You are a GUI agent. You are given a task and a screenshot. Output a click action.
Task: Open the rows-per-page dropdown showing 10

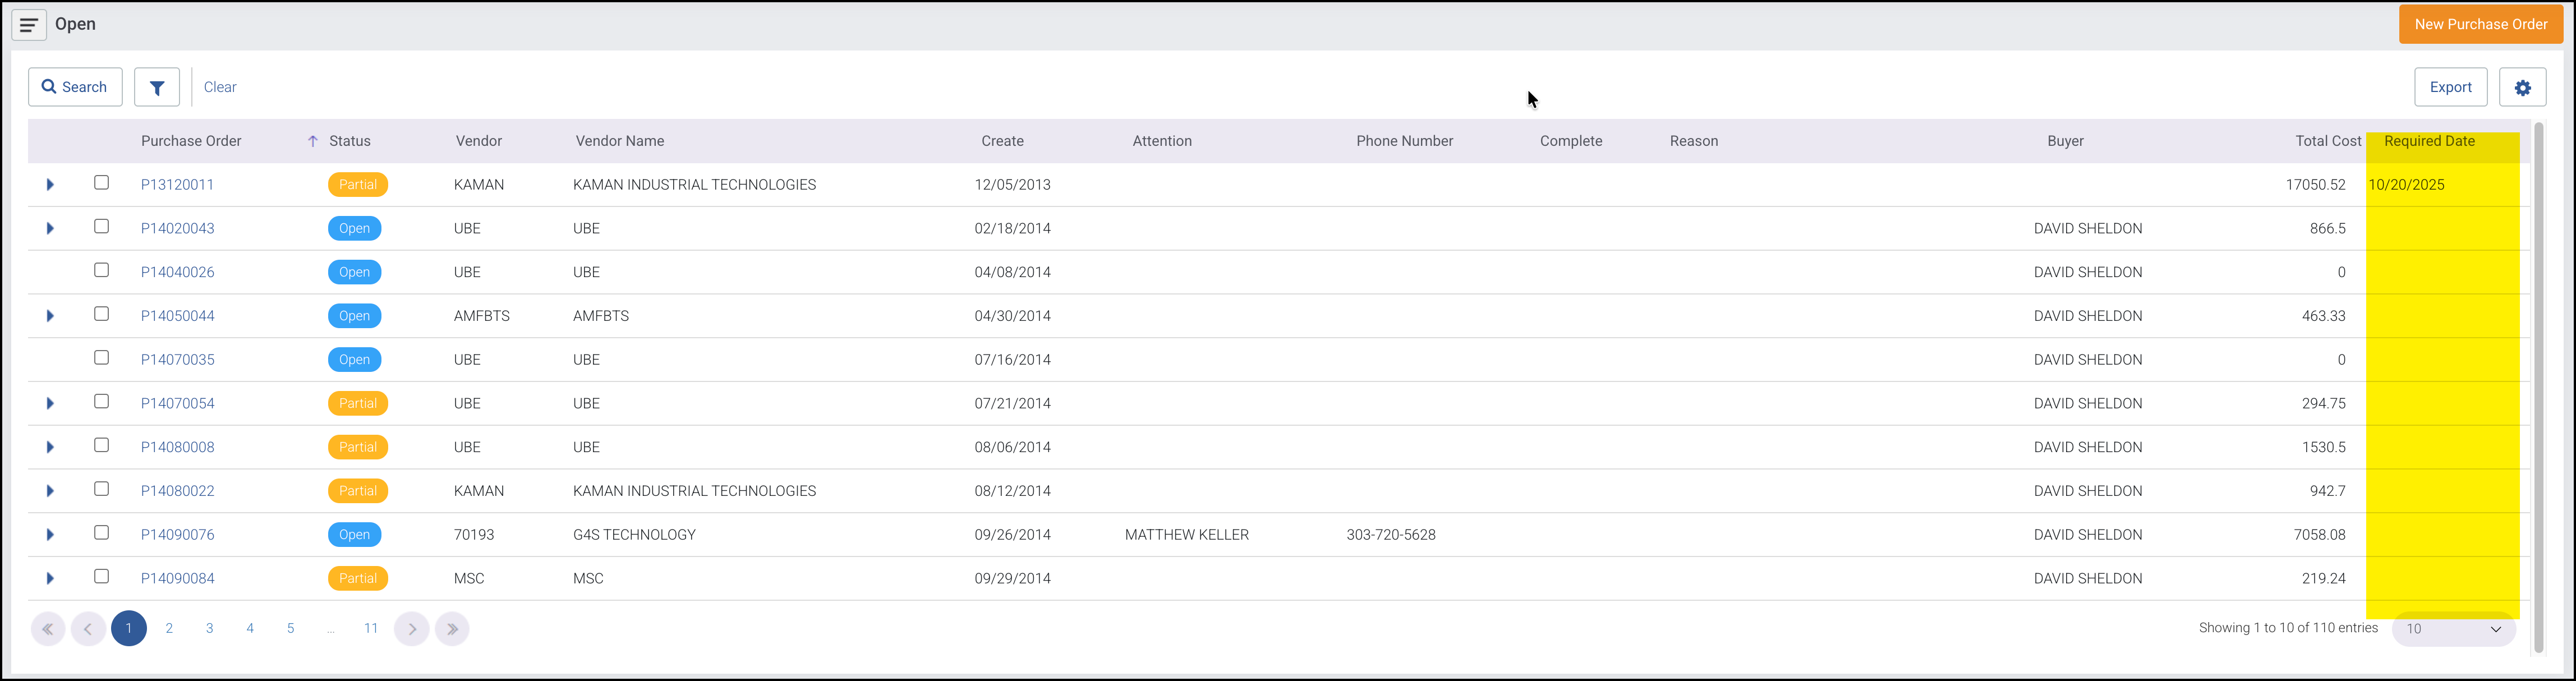click(x=2453, y=629)
